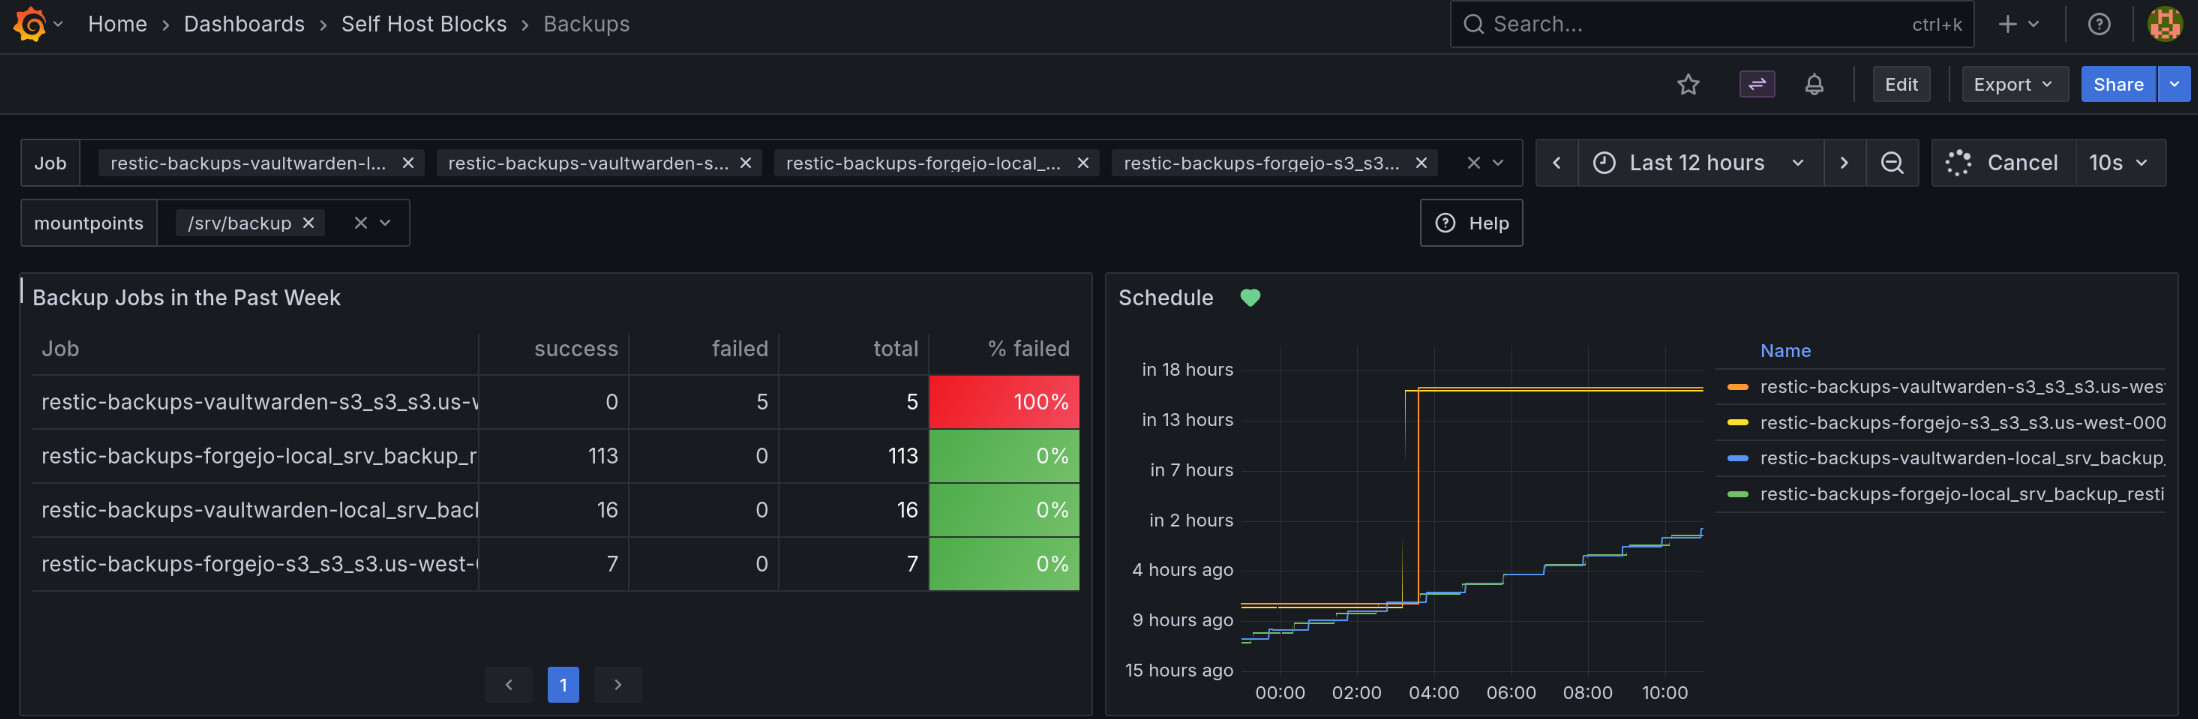The width and height of the screenshot is (2198, 719).
Task: Toggle restic-backups-vaultwarden-local series in legend
Action: [1961, 458]
